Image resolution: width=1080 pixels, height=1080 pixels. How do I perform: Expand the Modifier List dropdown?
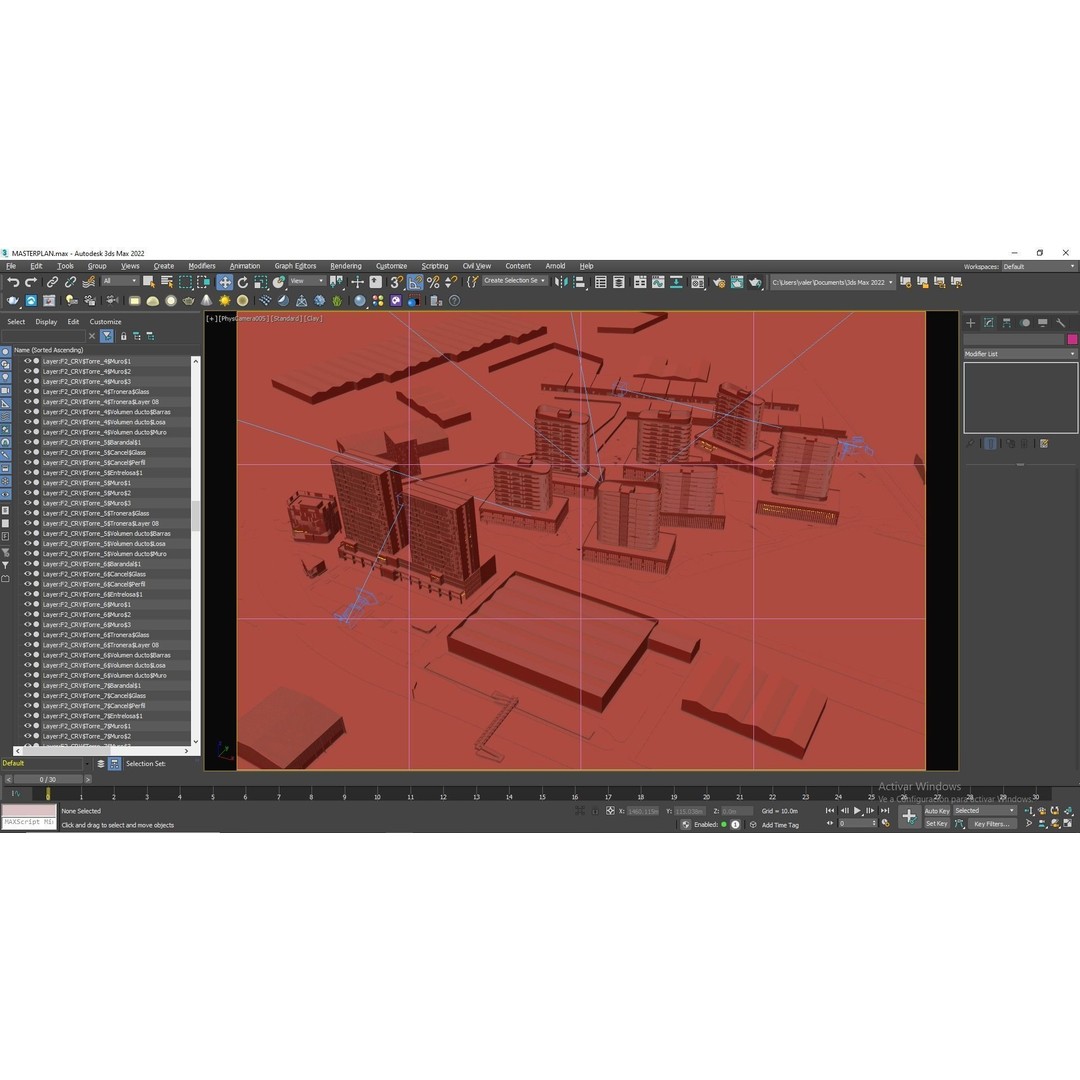(x=1020, y=354)
